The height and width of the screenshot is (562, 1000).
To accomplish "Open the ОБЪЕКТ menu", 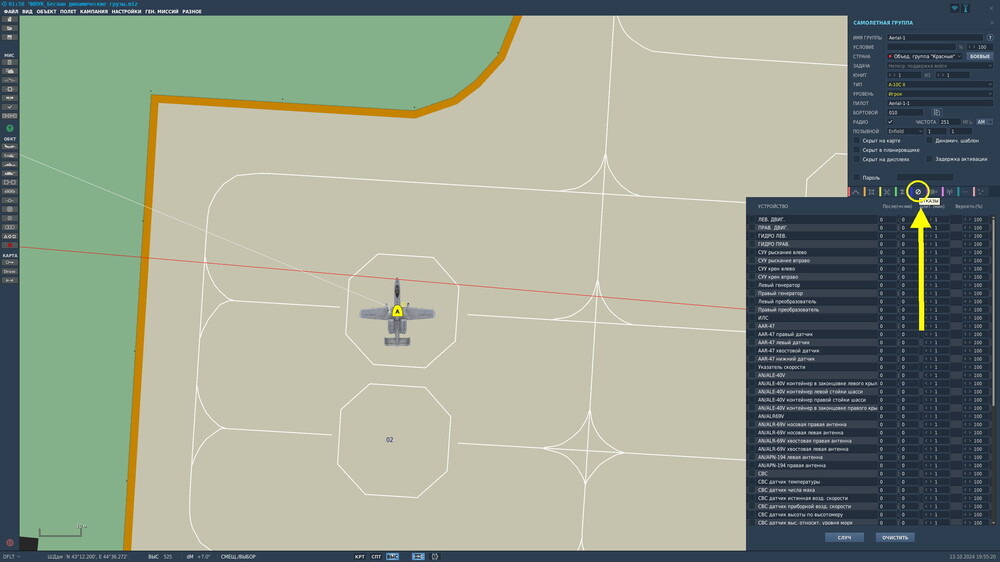I will coord(46,11).
